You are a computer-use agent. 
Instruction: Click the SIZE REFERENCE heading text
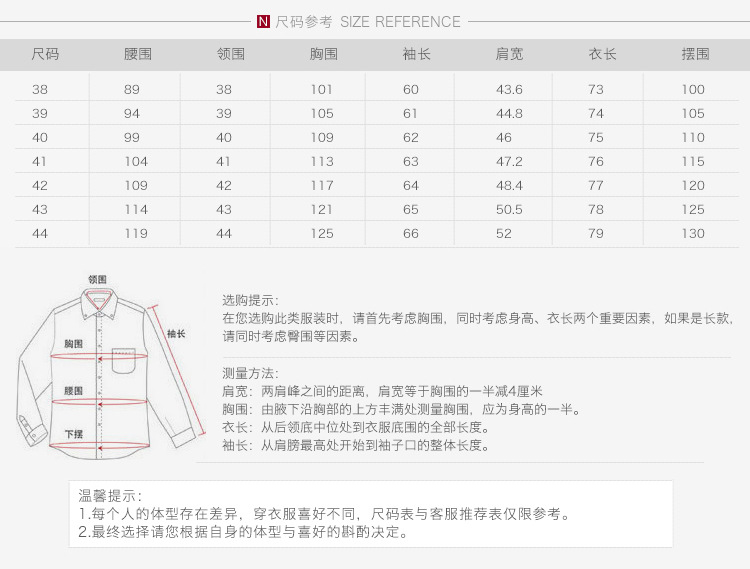pyautogui.click(x=400, y=22)
